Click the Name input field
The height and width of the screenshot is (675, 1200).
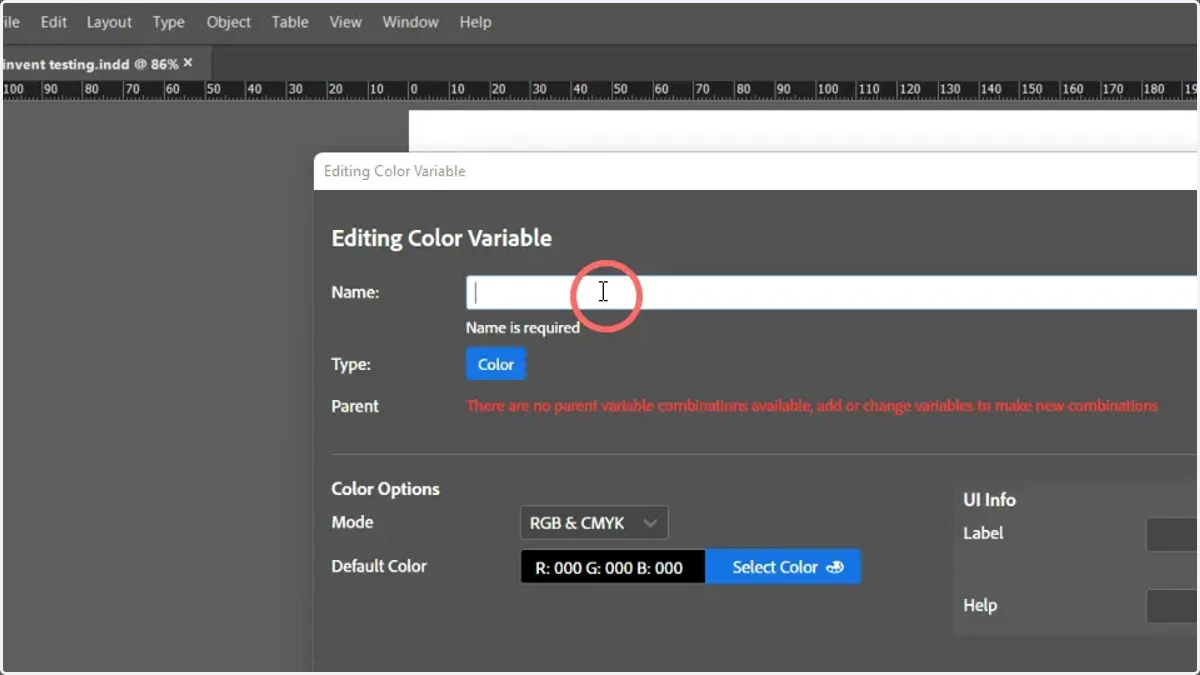(832, 293)
